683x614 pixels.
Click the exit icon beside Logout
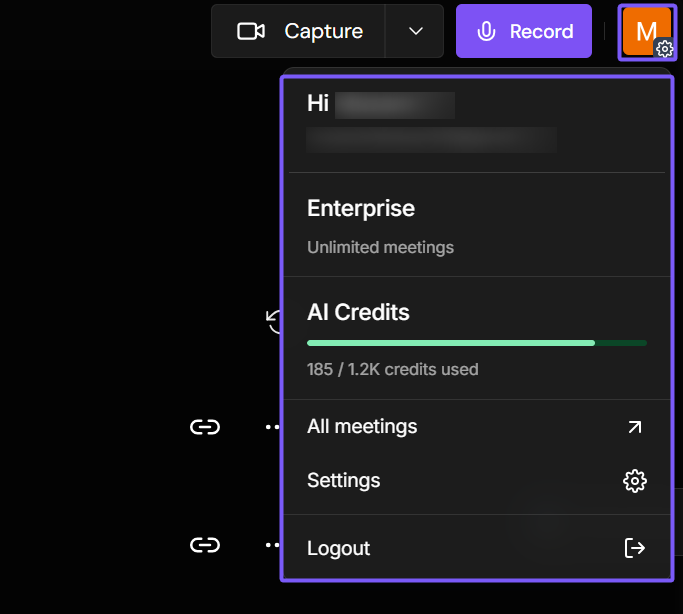click(x=634, y=548)
